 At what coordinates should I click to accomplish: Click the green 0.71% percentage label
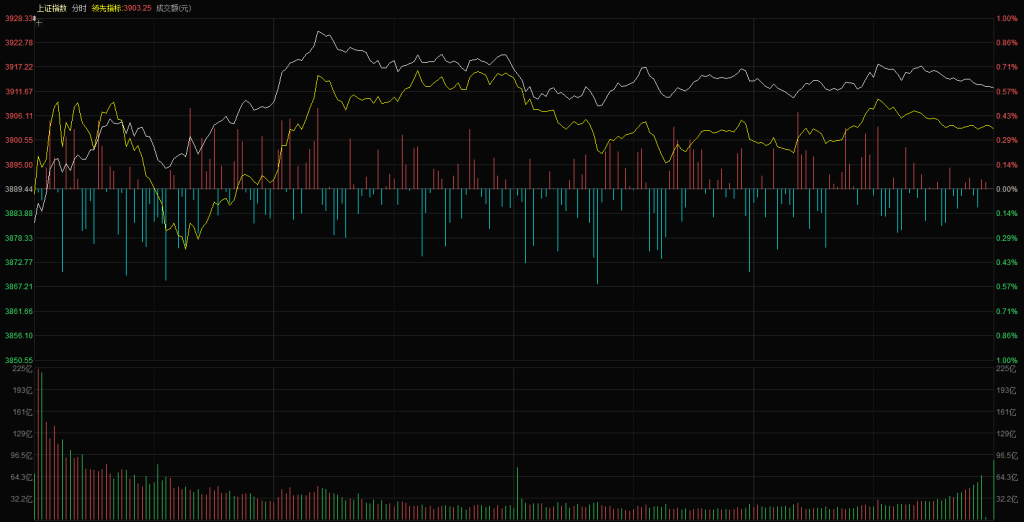pyautogui.click(x=1006, y=311)
